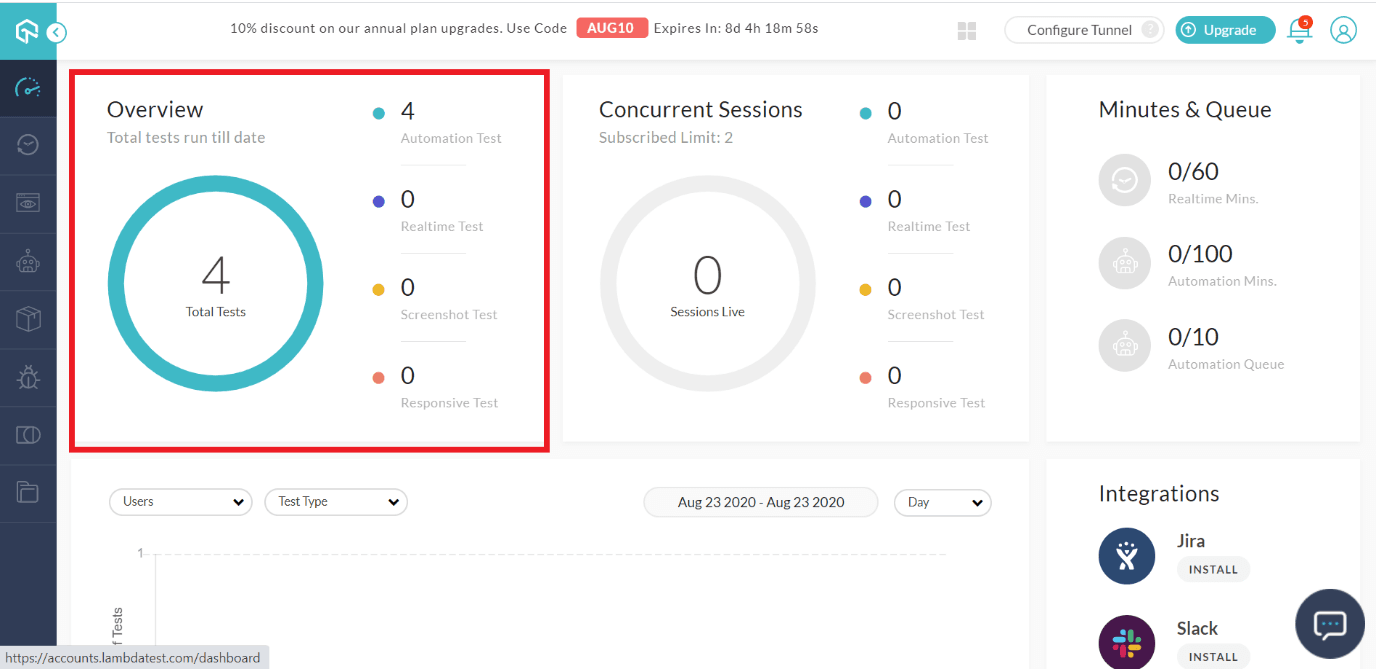Open the Screenshot testing sidebar icon
The height and width of the screenshot is (669, 1376).
pyautogui.click(x=28, y=203)
